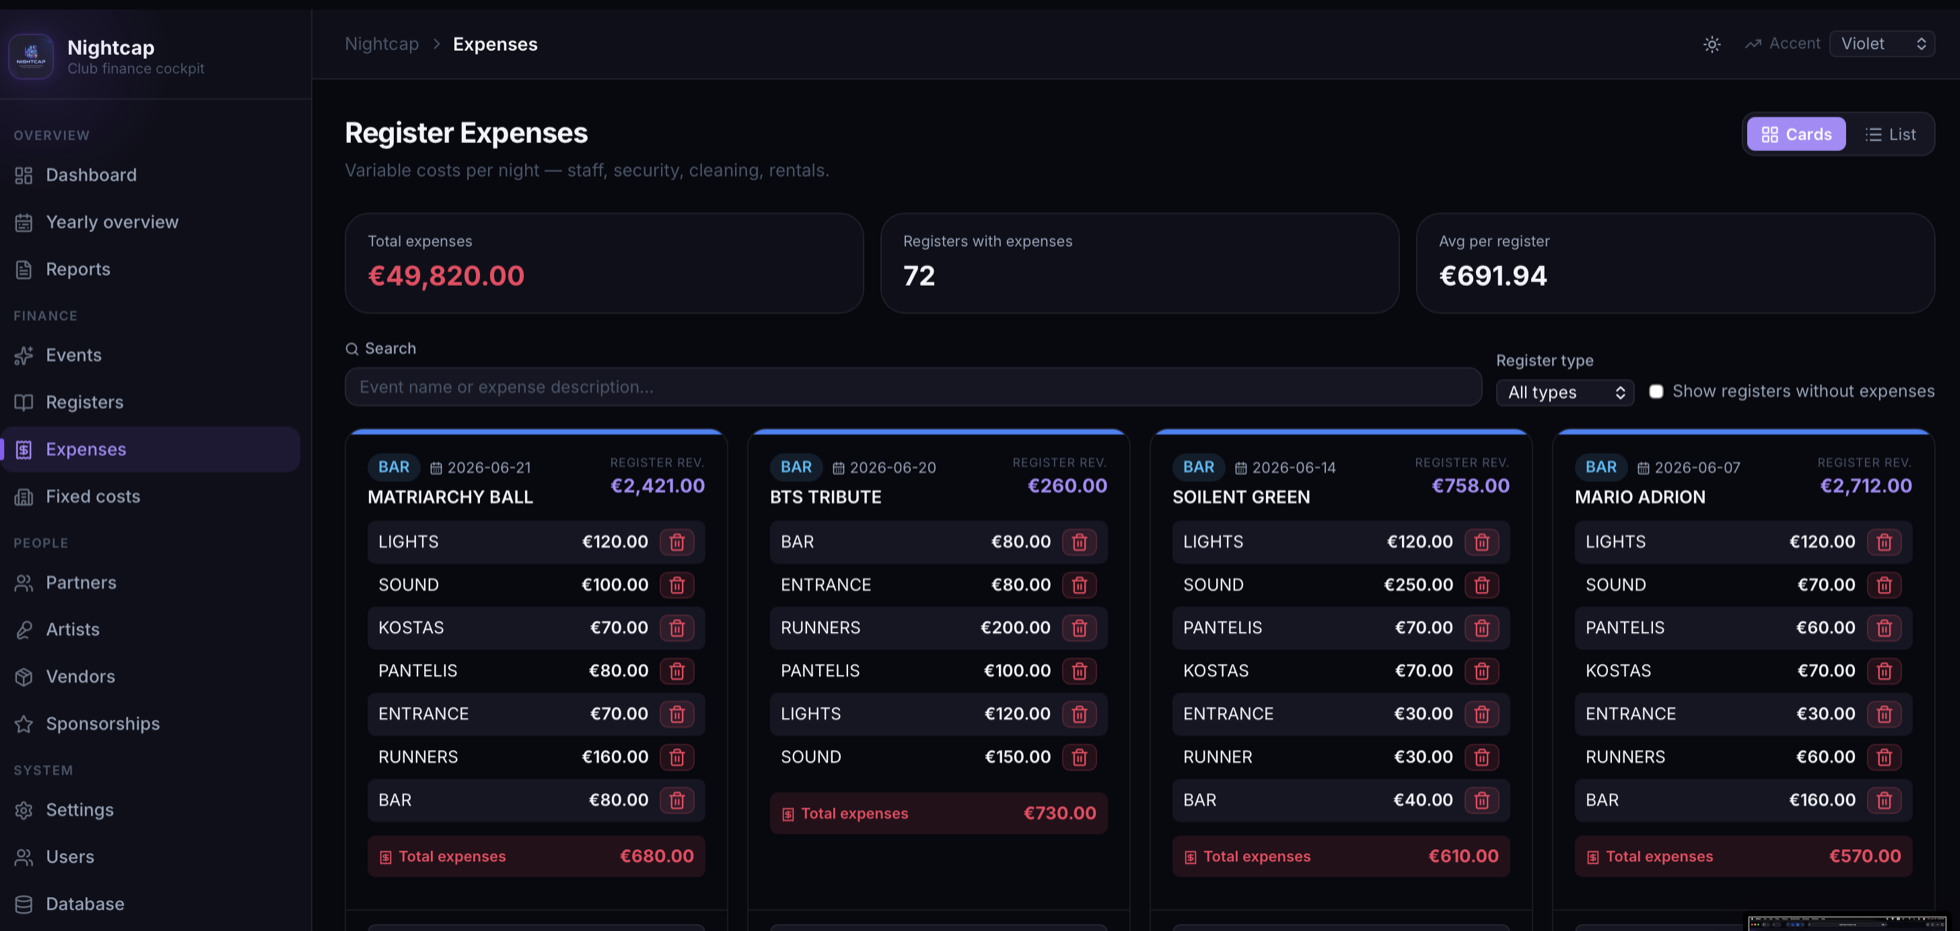This screenshot has height=931, width=1960.
Task: Delete KOSTAS expense in Mario Adrion card
Action: [x=1884, y=671]
